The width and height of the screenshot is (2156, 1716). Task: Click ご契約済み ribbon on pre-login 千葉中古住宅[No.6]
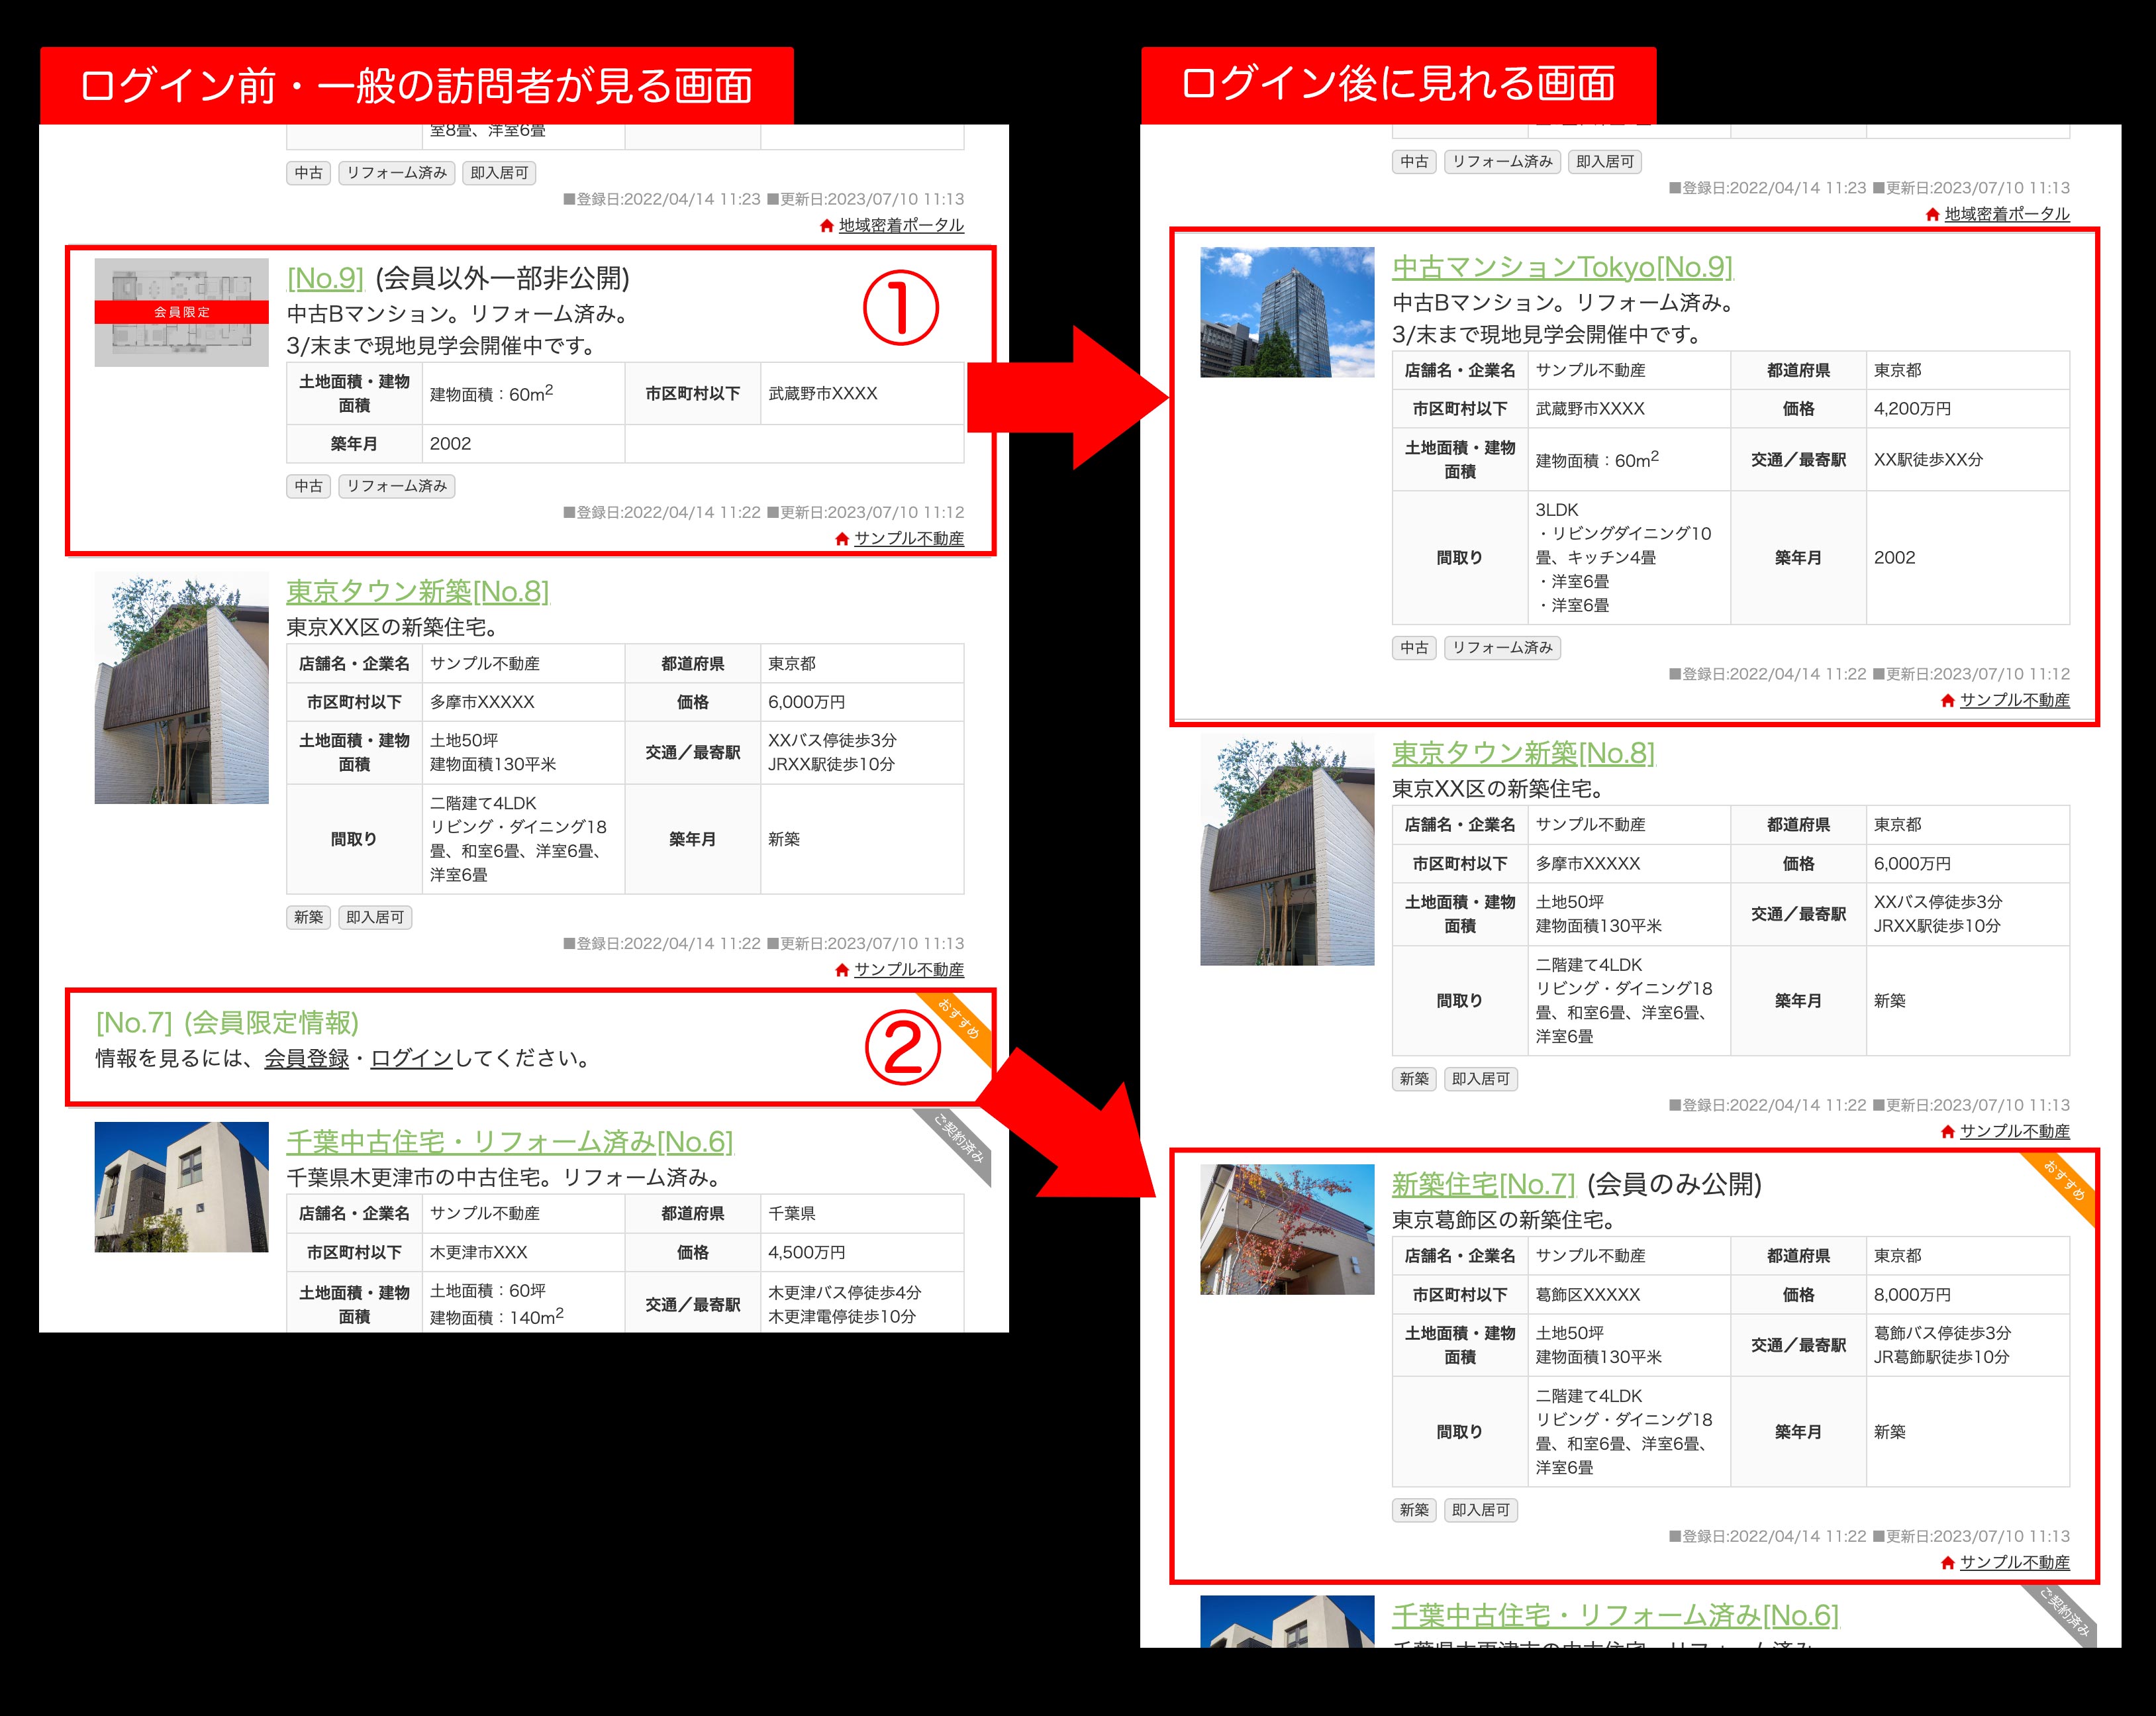(x=958, y=1140)
